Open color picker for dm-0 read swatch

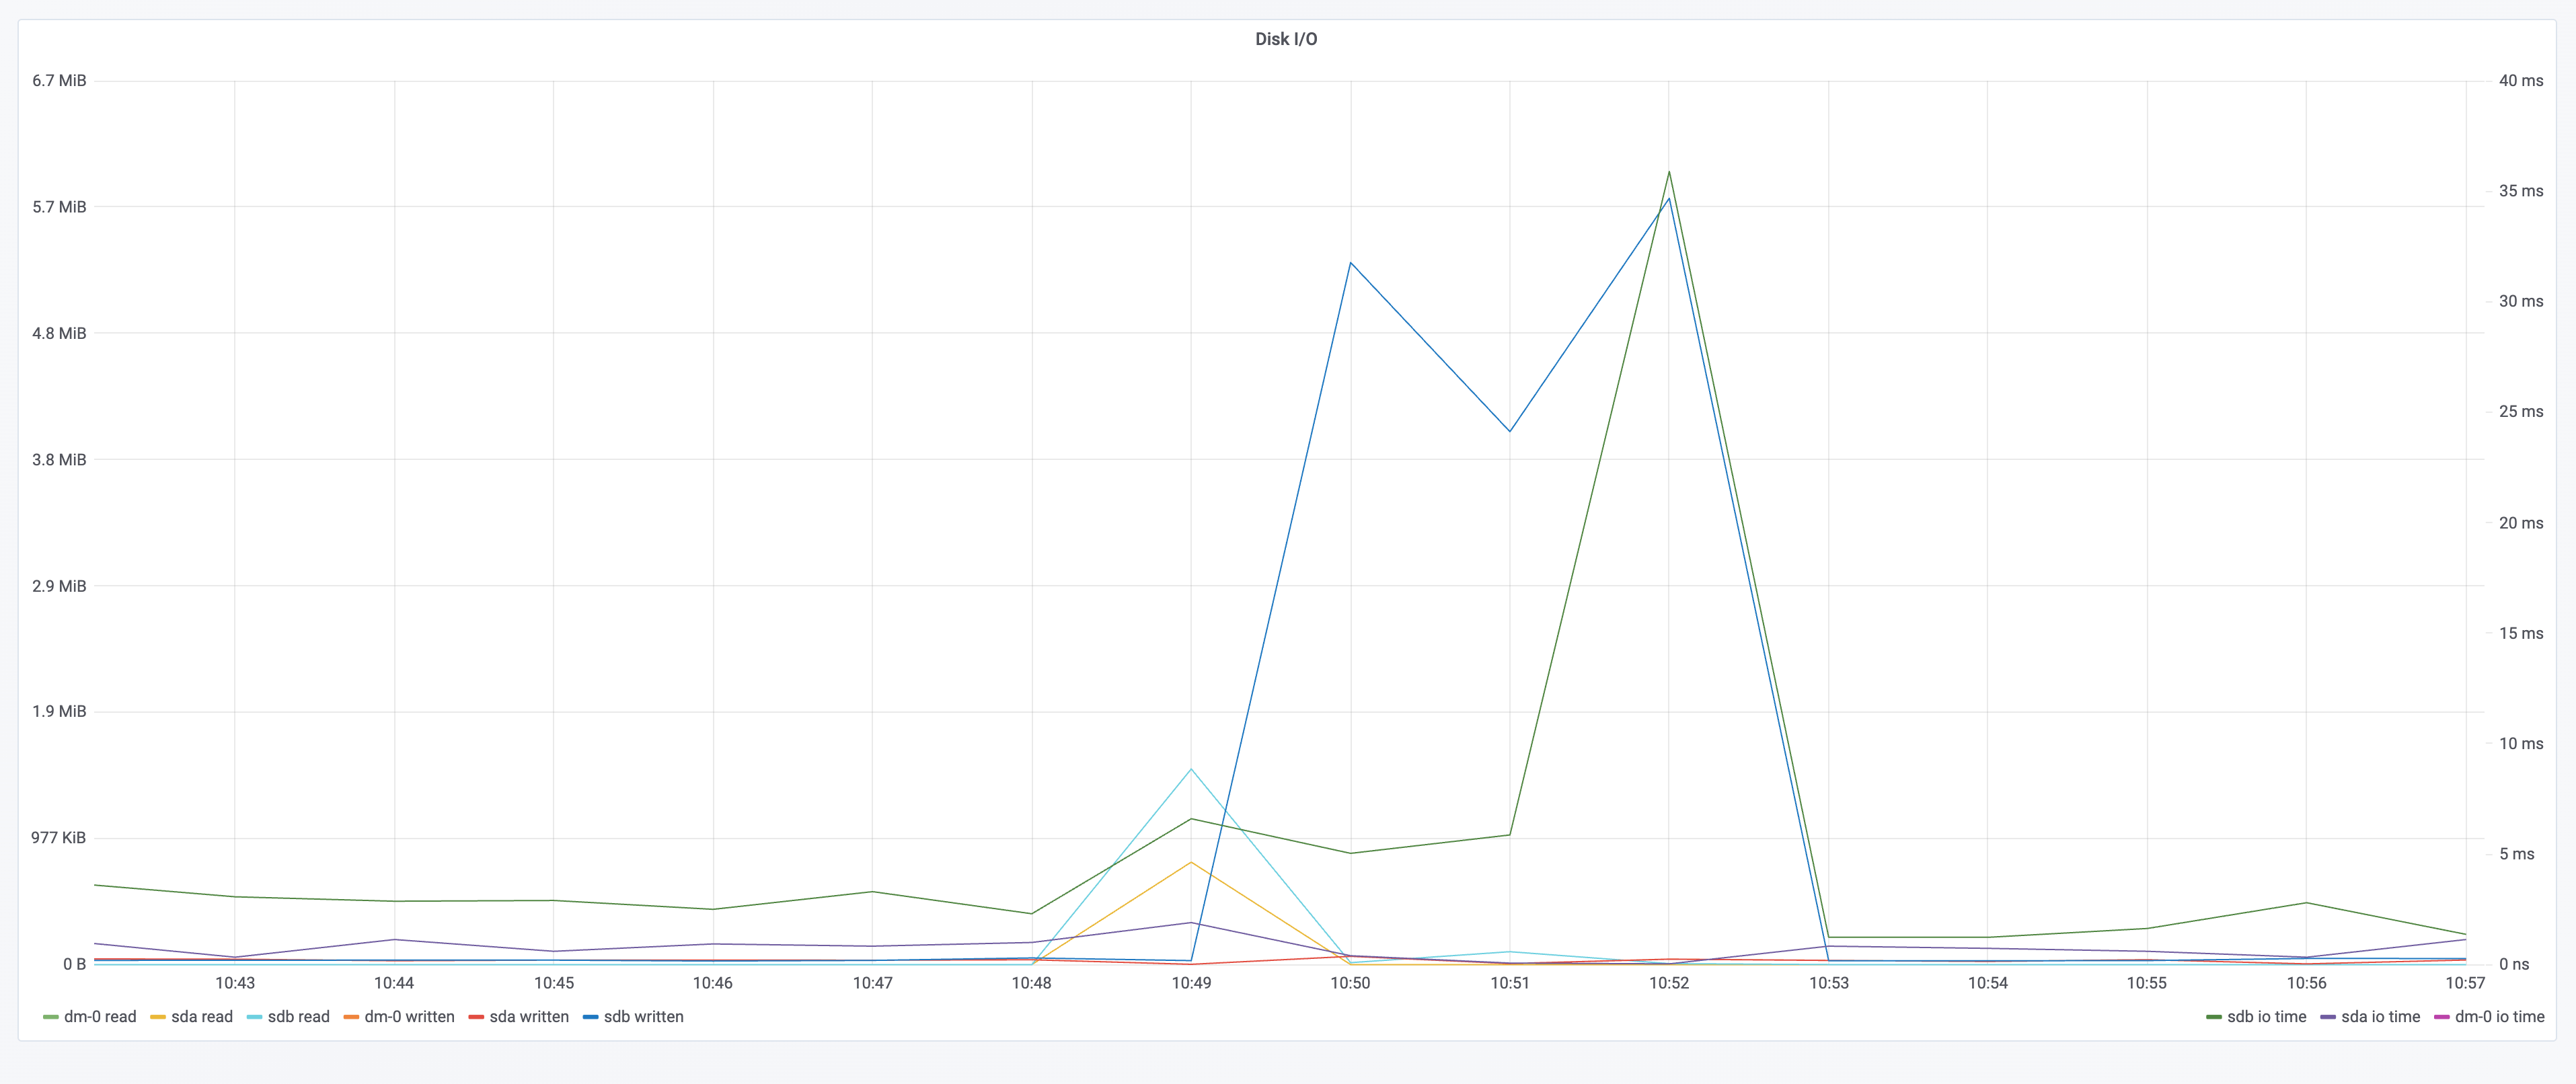pyautogui.click(x=50, y=1017)
